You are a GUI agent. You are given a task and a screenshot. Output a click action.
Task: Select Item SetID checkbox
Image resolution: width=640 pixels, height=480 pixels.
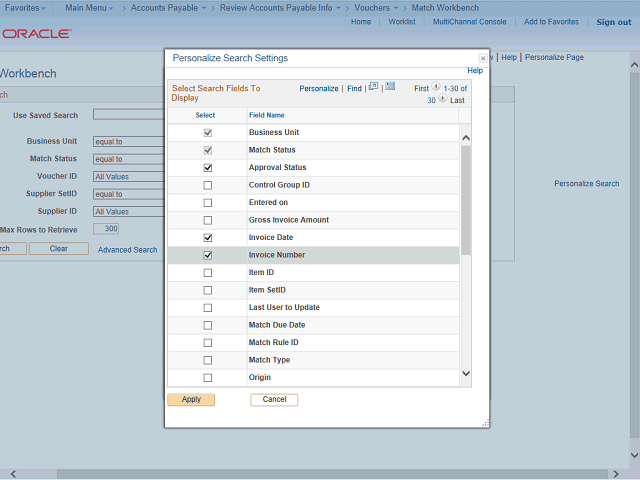(x=208, y=290)
